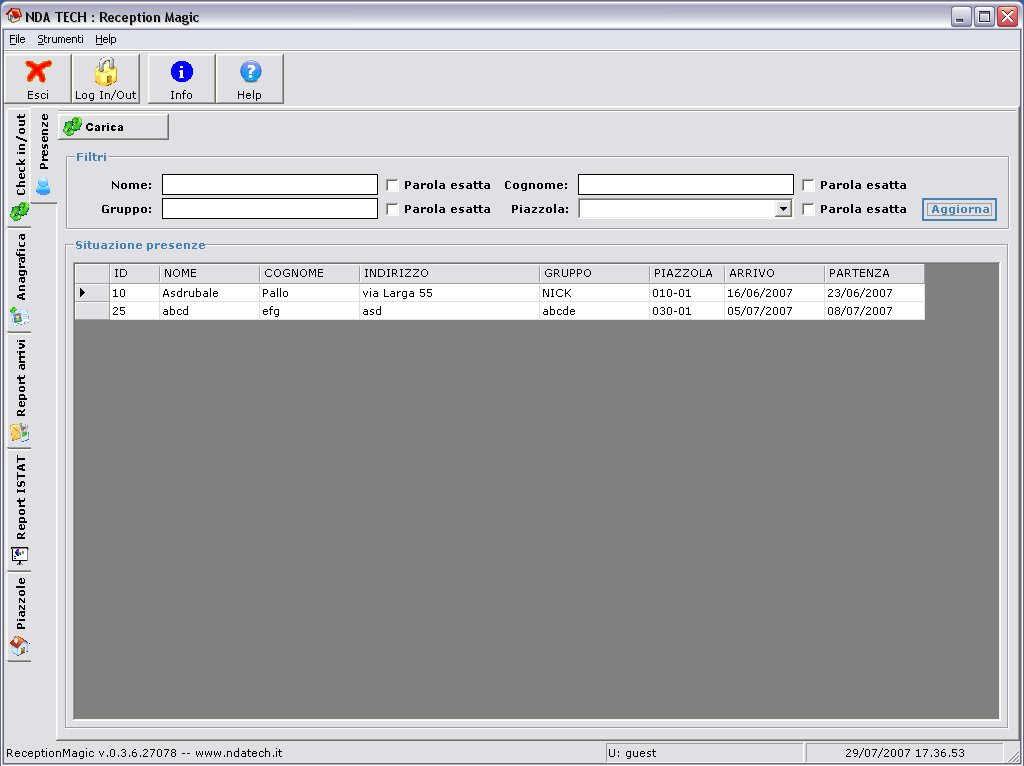
Task: Click the red X Esci toolbar icon
Action: click(38, 71)
